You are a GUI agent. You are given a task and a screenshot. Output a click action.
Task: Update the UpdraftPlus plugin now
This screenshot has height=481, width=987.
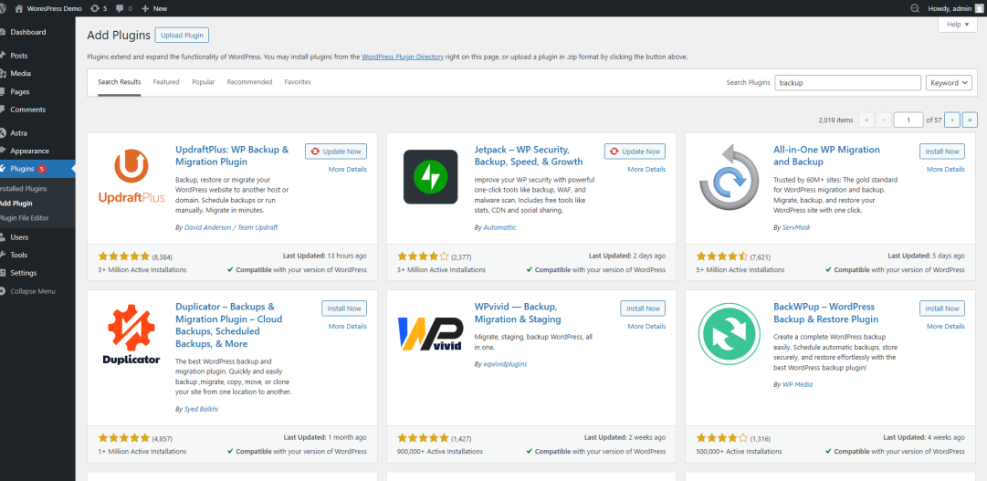[x=336, y=152]
